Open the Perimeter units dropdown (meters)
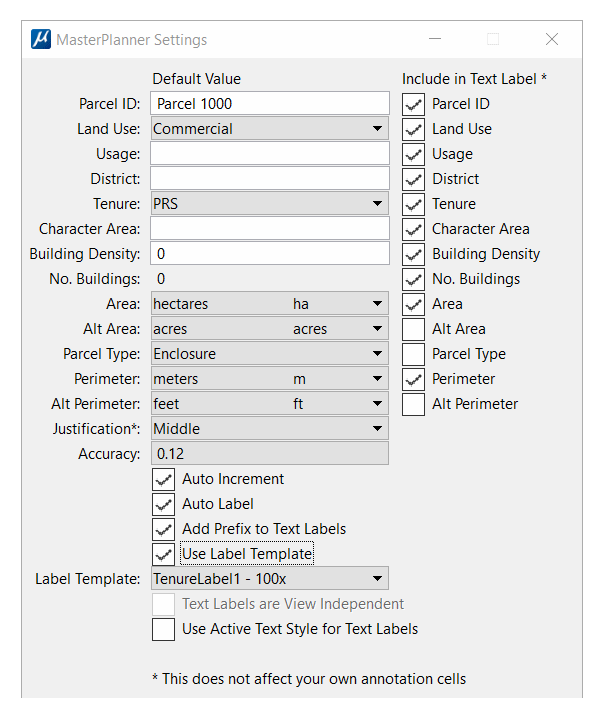This screenshot has width=601, height=719. coord(270,379)
